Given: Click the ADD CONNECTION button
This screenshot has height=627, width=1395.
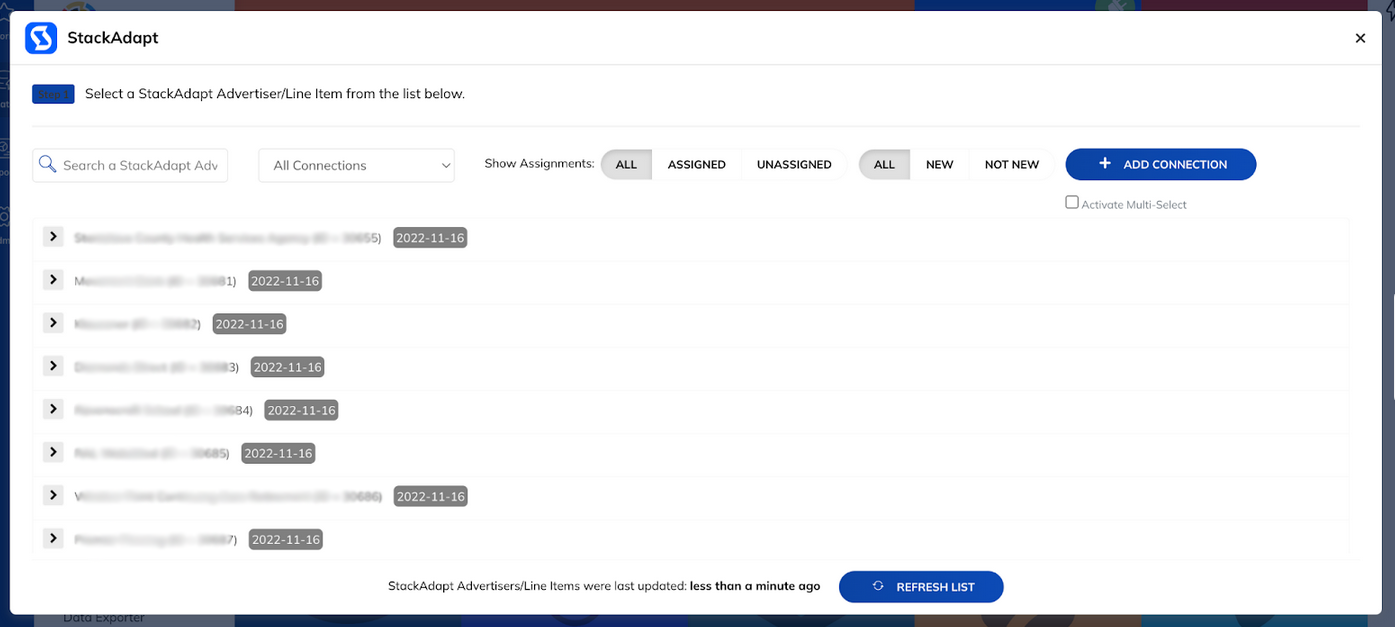Looking at the screenshot, I should (x=1161, y=164).
